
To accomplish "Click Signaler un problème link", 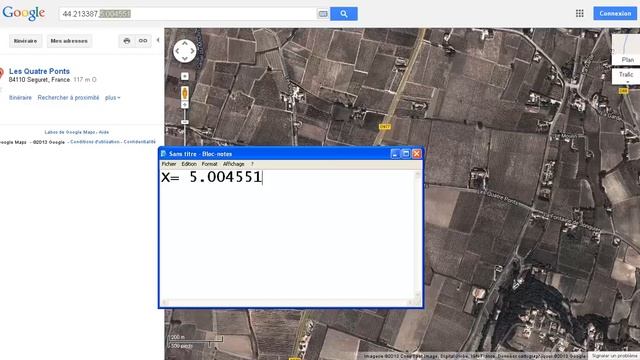I will click(x=615, y=356).
